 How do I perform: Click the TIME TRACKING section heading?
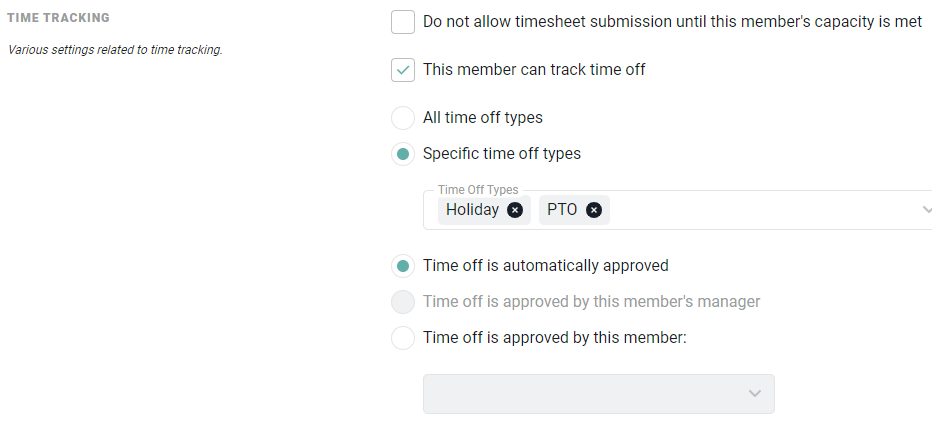(x=58, y=18)
